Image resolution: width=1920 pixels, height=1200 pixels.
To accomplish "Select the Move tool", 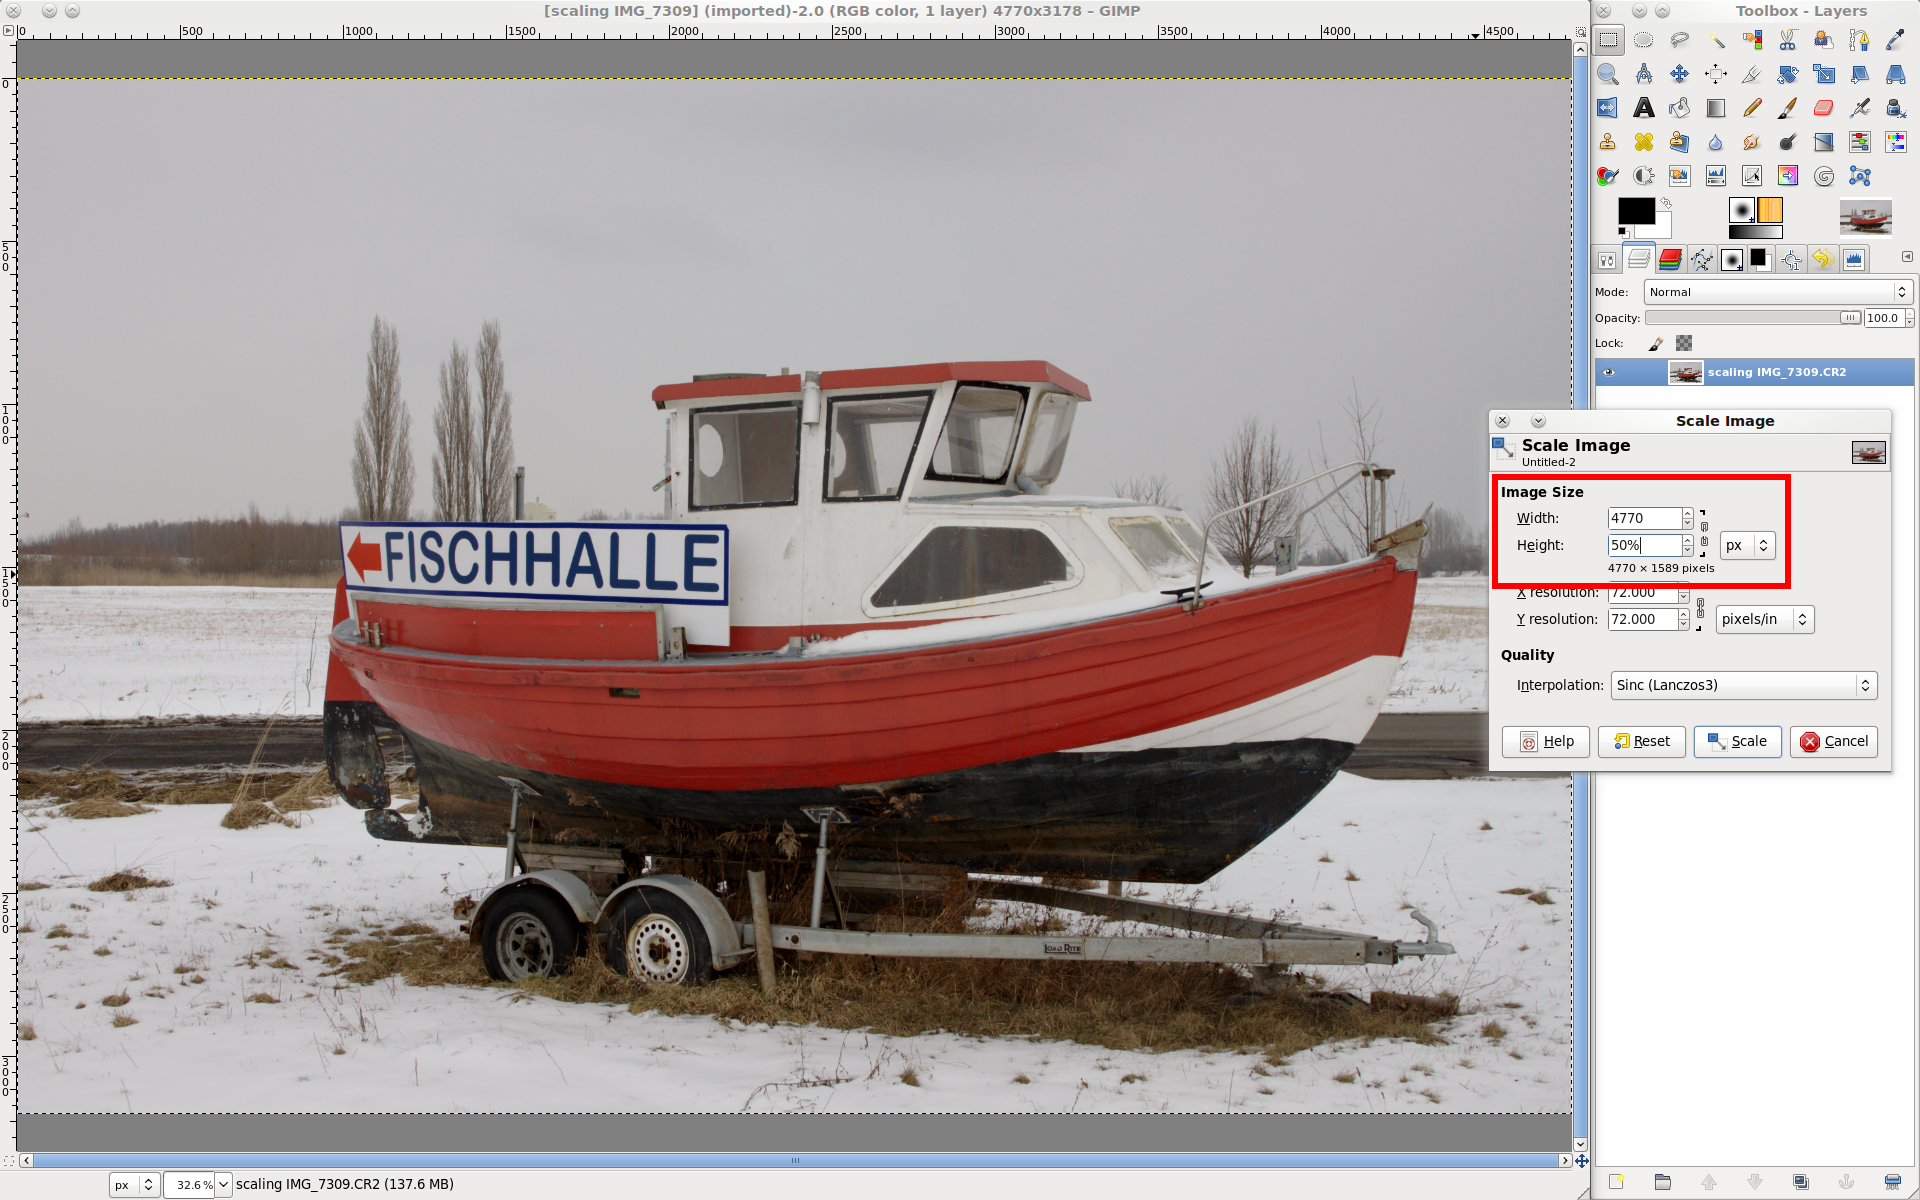I will point(1679,74).
